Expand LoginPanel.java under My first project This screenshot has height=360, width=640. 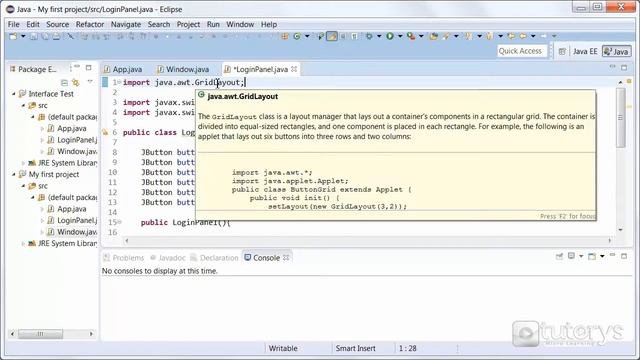(x=42, y=220)
